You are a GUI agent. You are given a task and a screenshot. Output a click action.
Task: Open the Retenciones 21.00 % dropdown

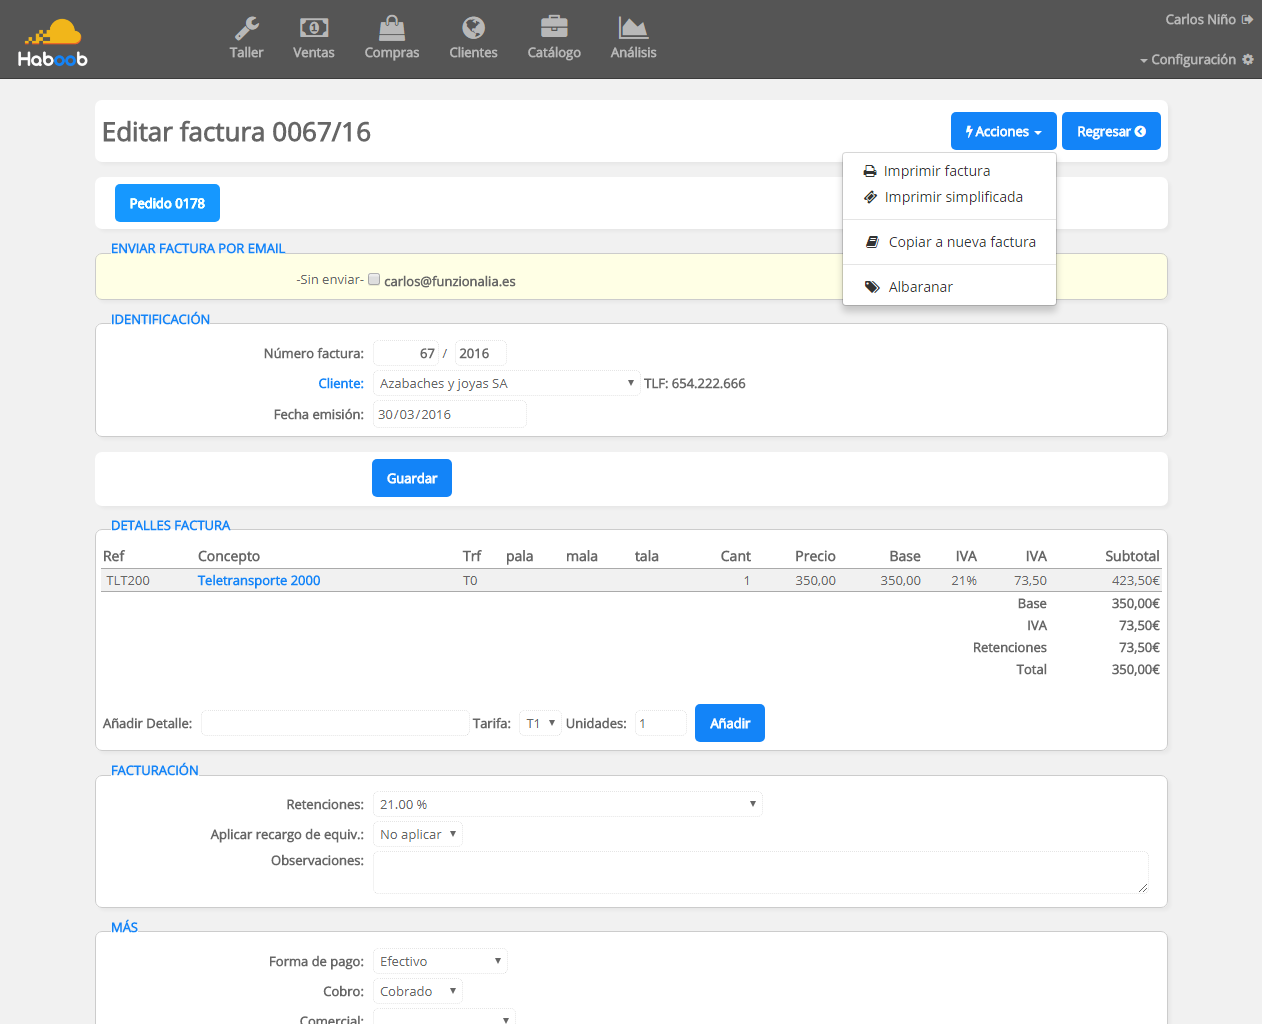[568, 804]
